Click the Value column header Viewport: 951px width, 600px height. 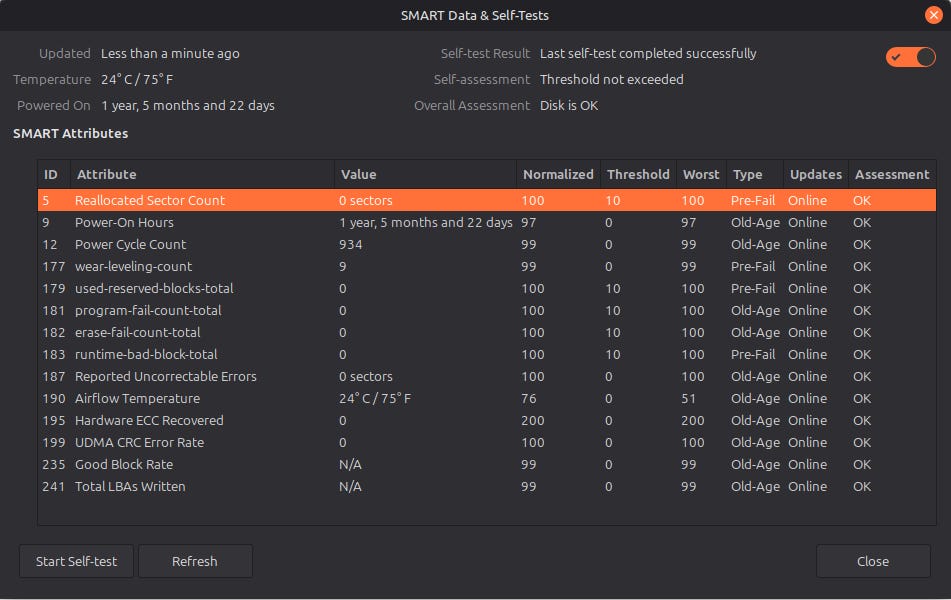click(359, 174)
